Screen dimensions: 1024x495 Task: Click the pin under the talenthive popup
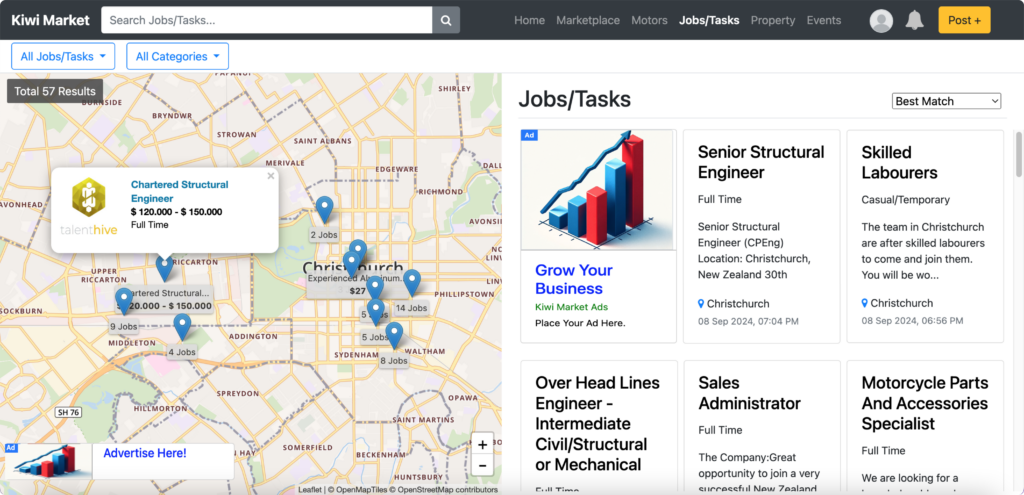(165, 268)
